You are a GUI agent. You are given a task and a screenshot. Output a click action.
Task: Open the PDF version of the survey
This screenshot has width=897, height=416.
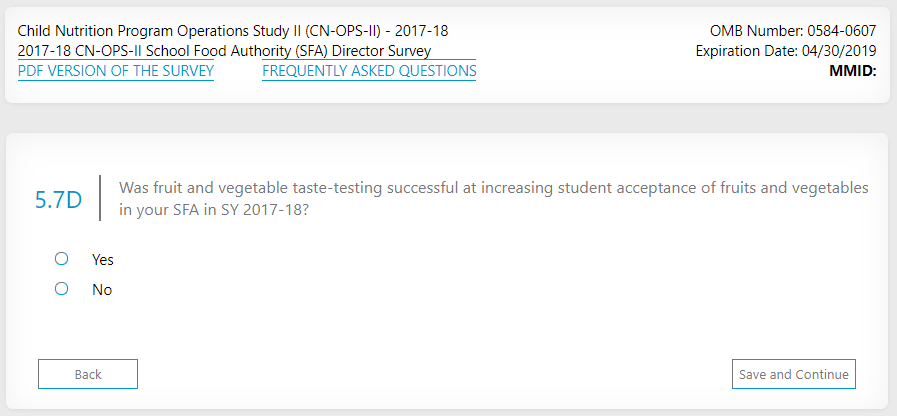click(115, 71)
